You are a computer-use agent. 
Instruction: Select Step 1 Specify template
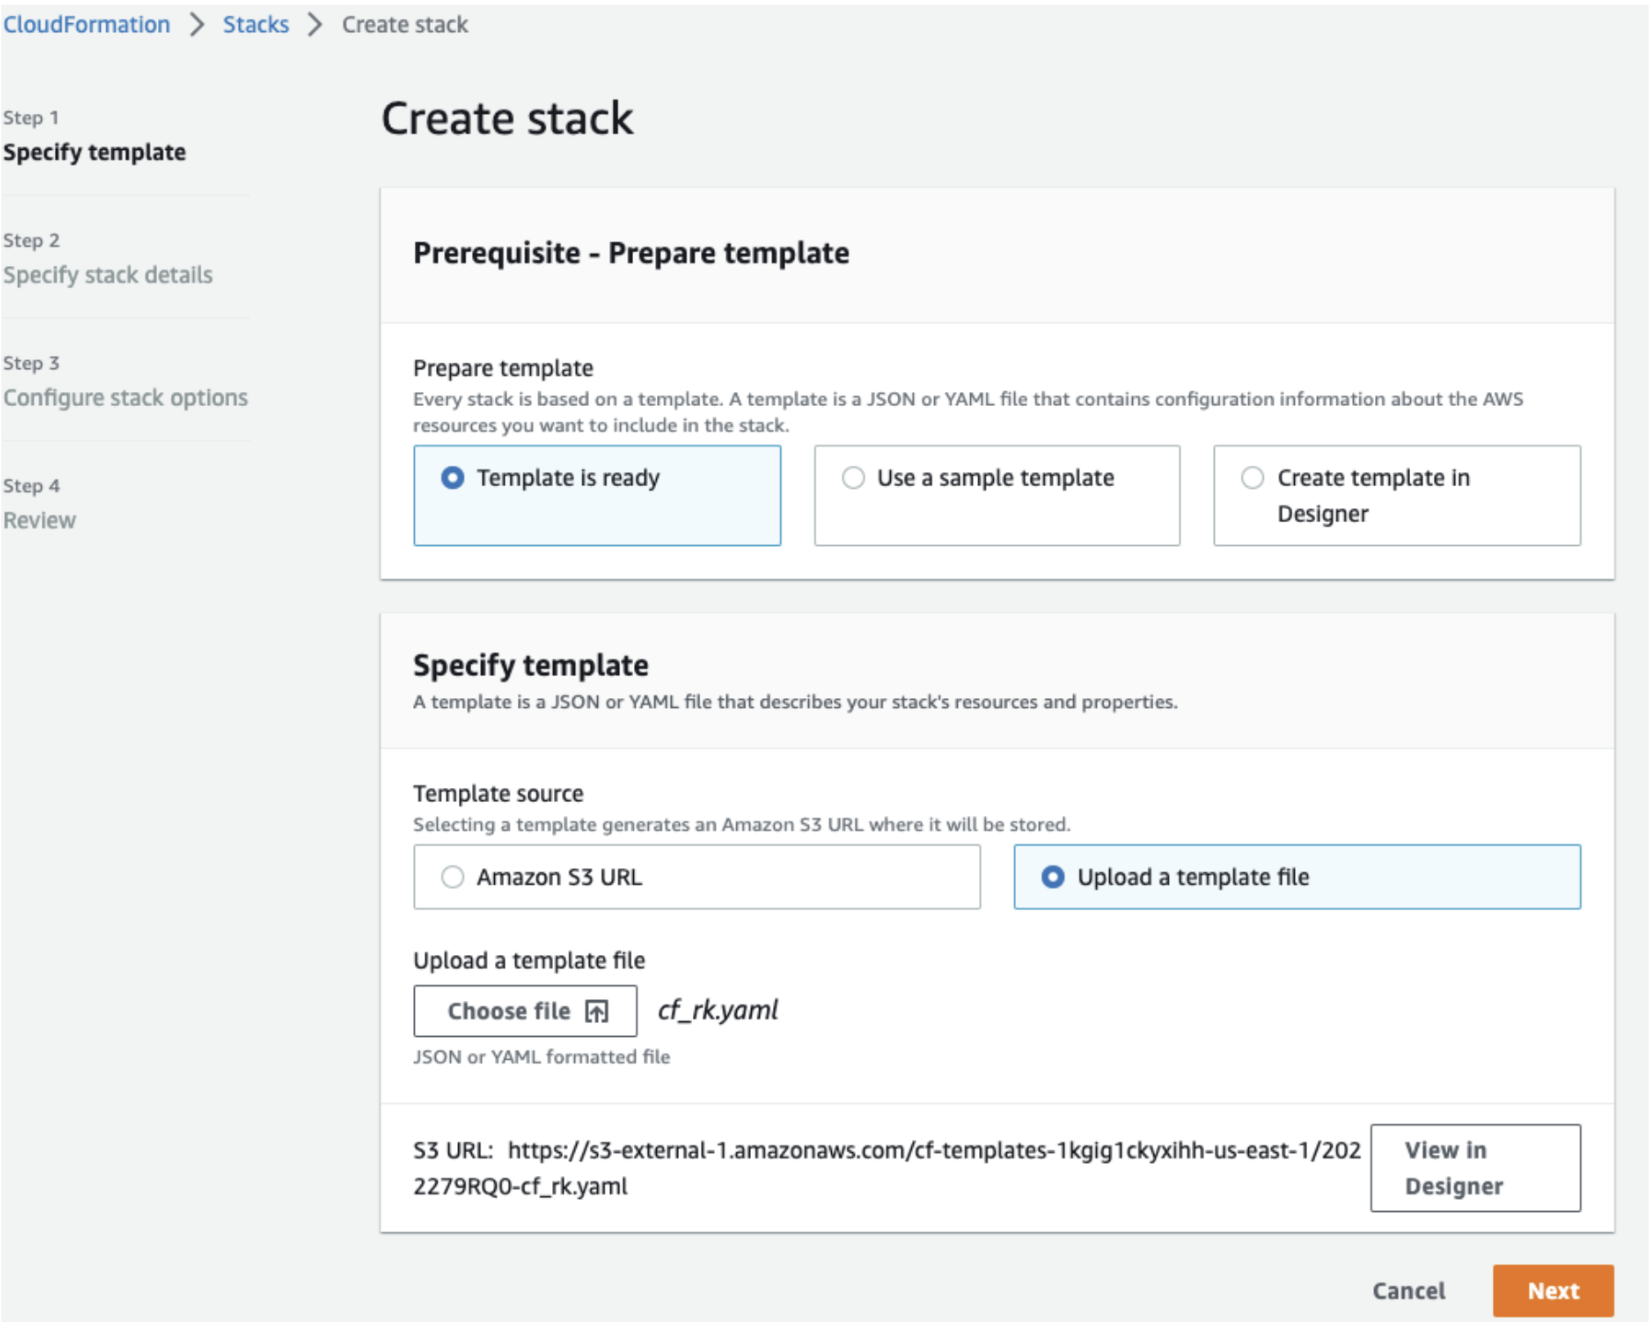click(95, 152)
